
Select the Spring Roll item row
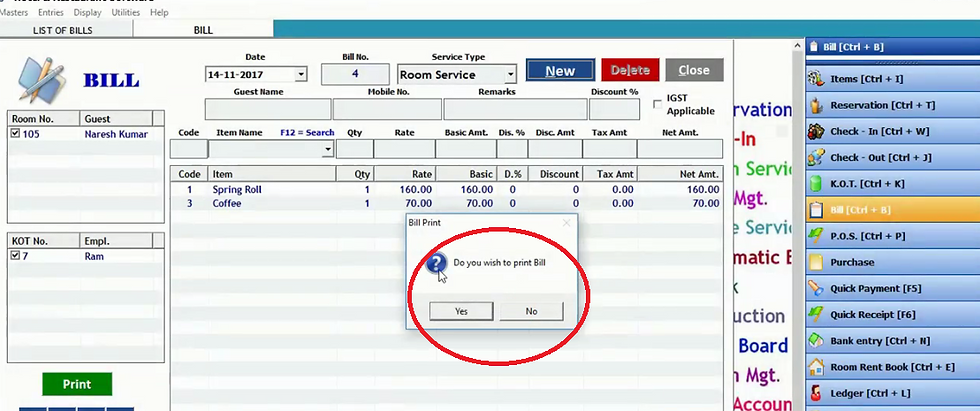click(446, 190)
